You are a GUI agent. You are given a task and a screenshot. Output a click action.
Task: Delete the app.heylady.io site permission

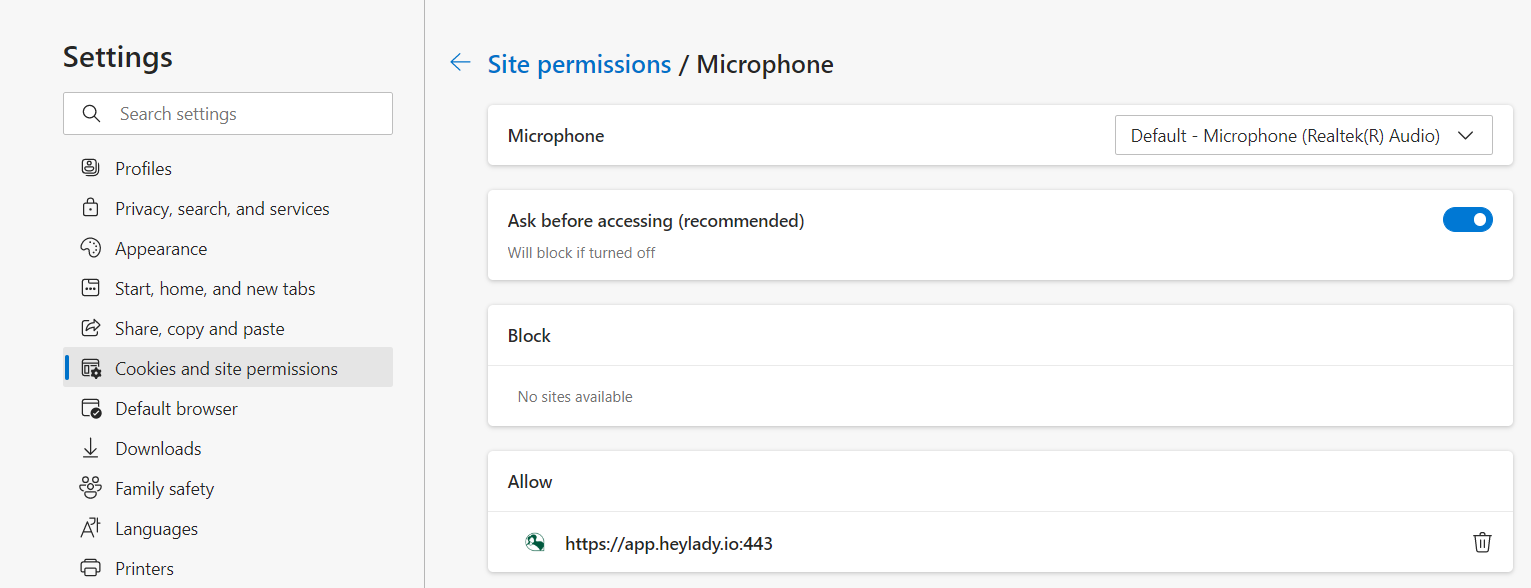coord(1482,542)
